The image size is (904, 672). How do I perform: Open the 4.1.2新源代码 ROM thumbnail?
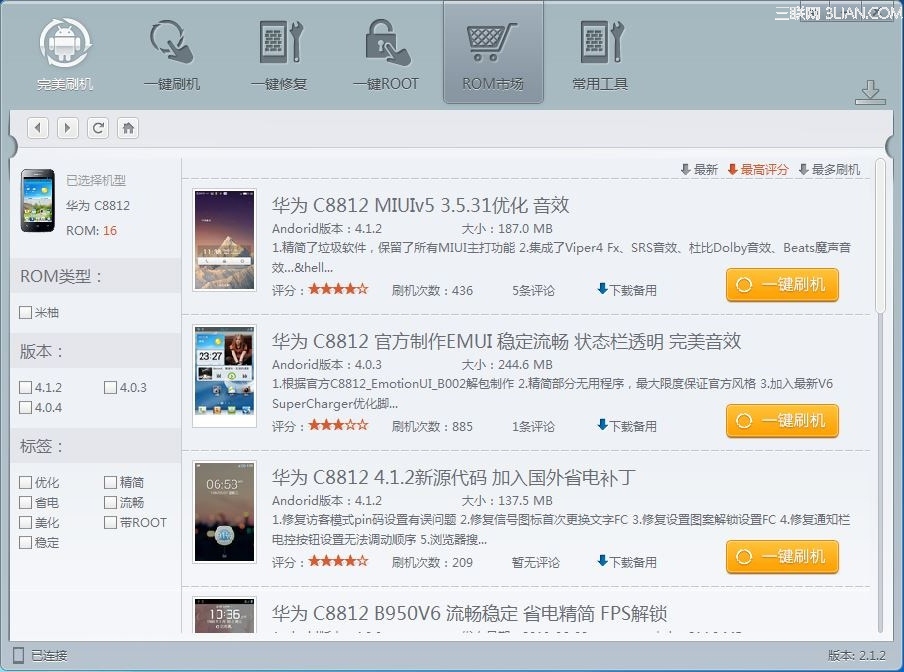(x=224, y=512)
